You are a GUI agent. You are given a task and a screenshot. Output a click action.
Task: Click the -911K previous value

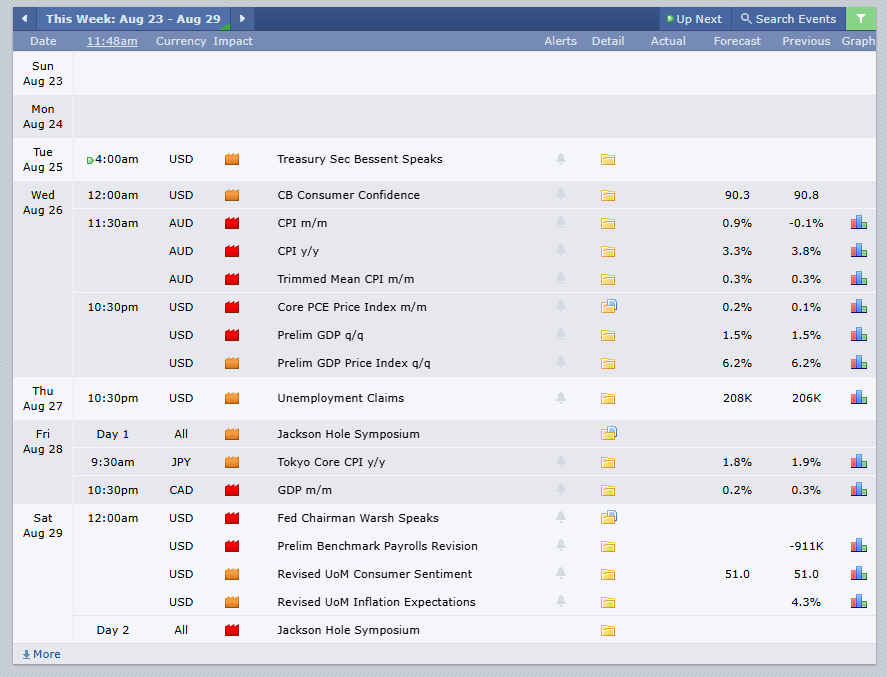click(x=806, y=546)
